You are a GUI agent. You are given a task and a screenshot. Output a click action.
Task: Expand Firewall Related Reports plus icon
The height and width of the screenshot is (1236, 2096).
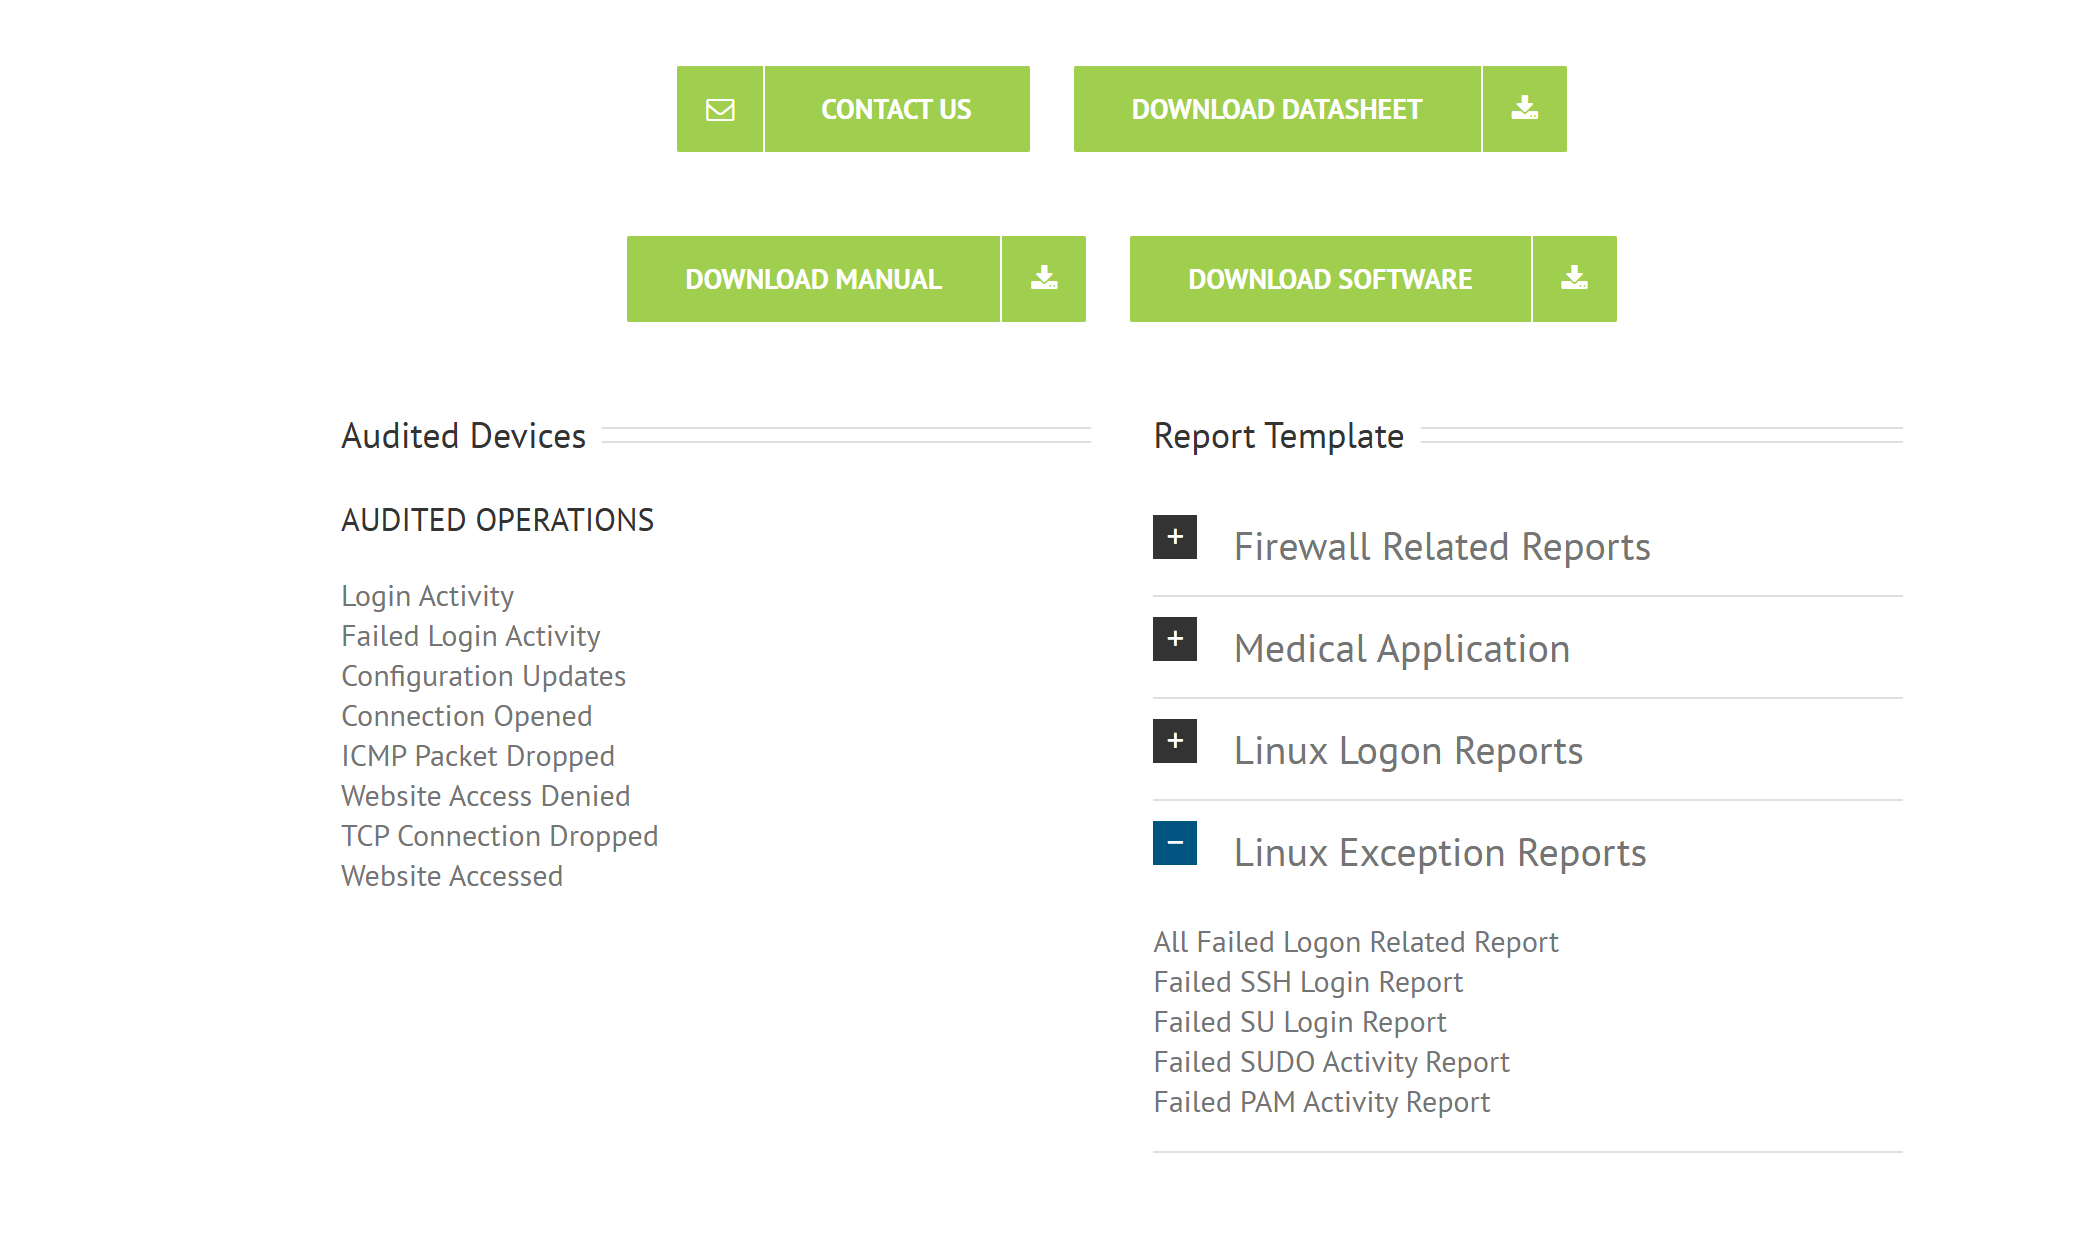click(1175, 537)
